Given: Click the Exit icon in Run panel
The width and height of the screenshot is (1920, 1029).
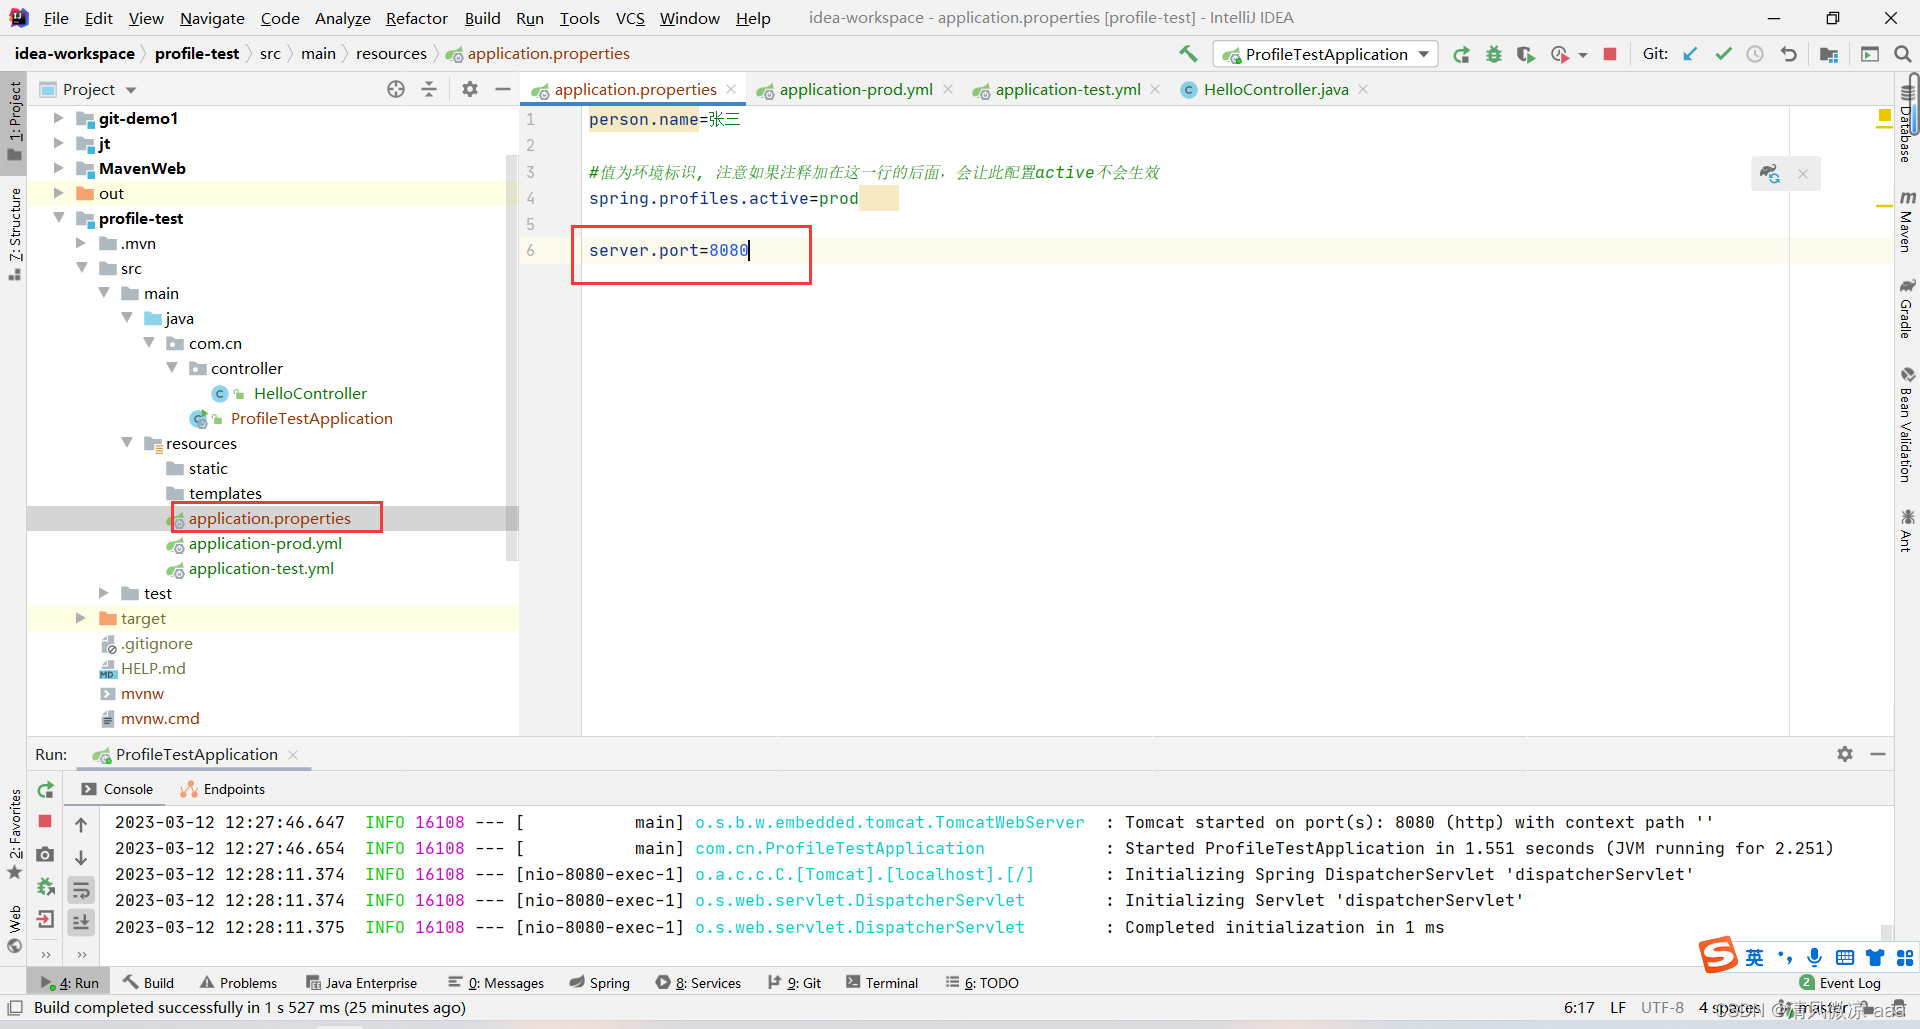Looking at the screenshot, I should click(45, 919).
